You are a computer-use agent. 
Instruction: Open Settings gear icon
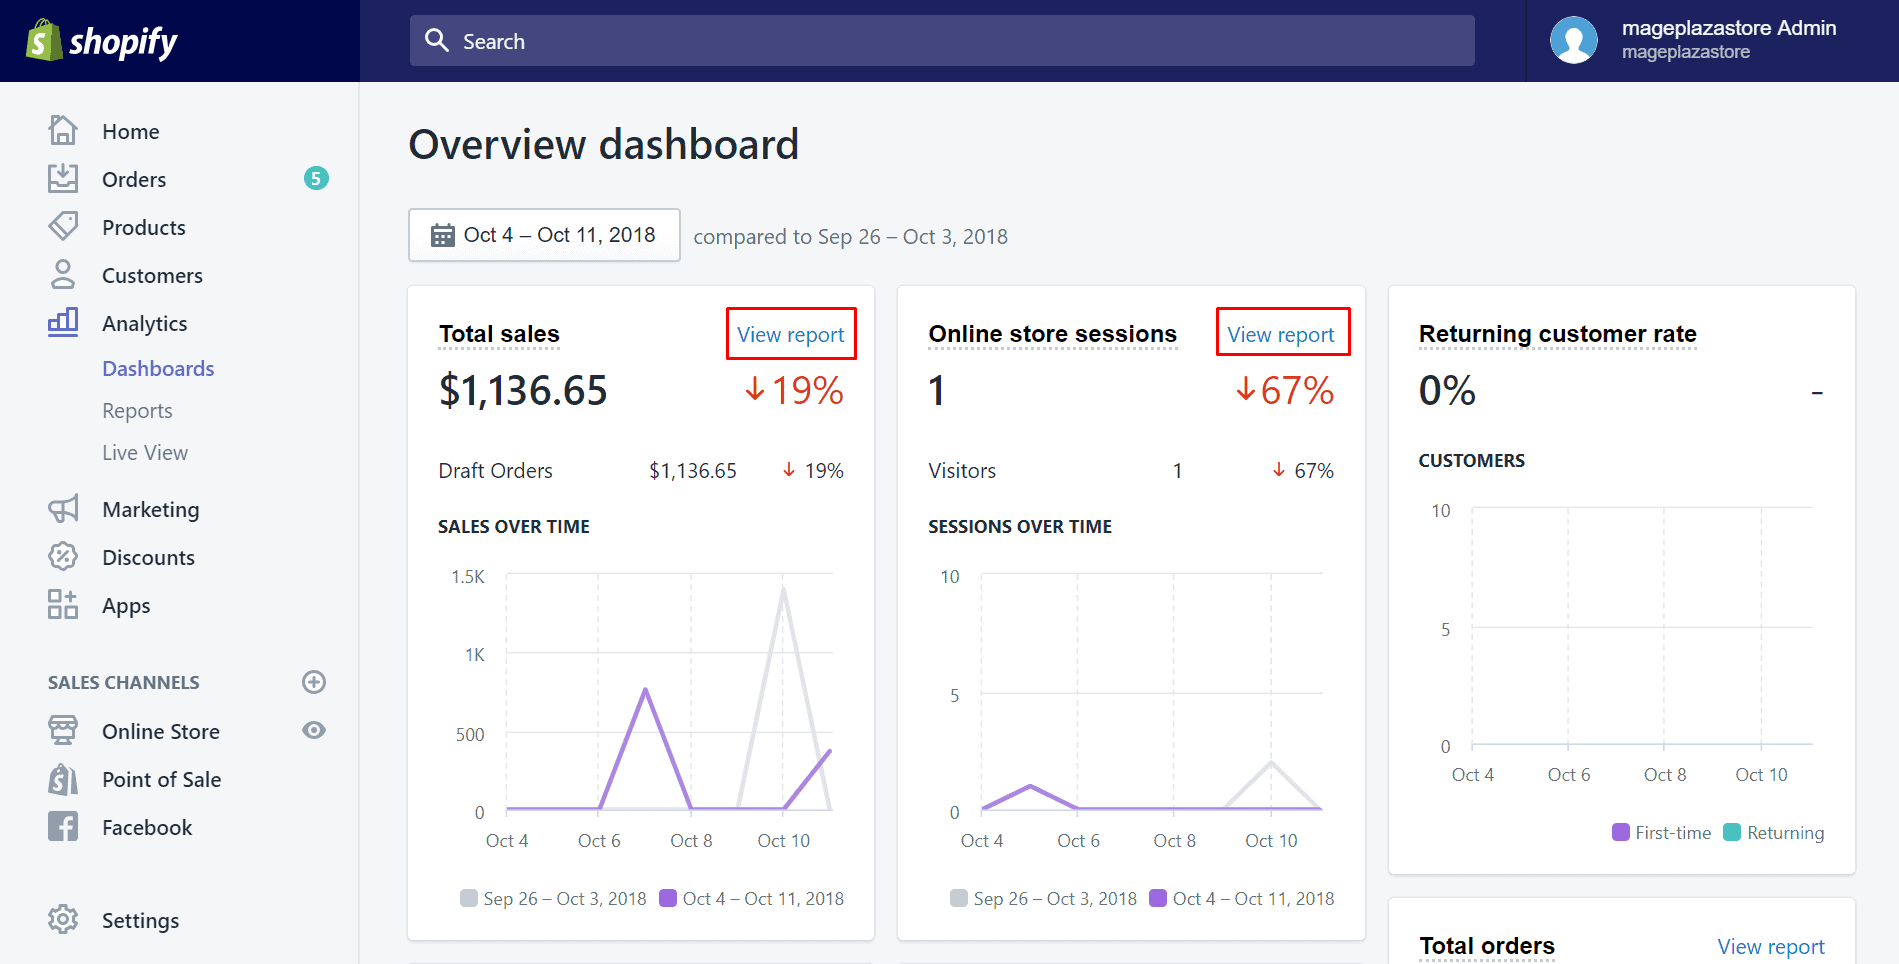[x=63, y=919]
